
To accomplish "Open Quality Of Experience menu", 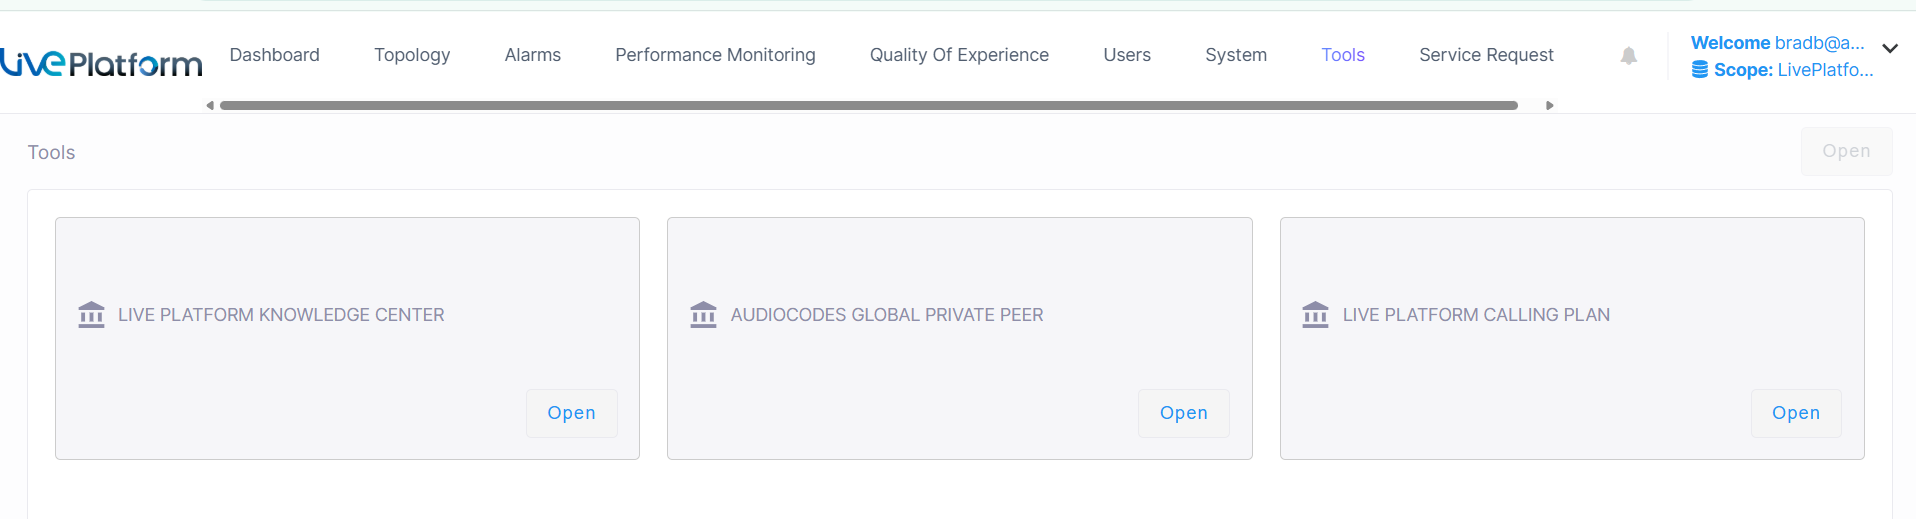I will 959,55.
